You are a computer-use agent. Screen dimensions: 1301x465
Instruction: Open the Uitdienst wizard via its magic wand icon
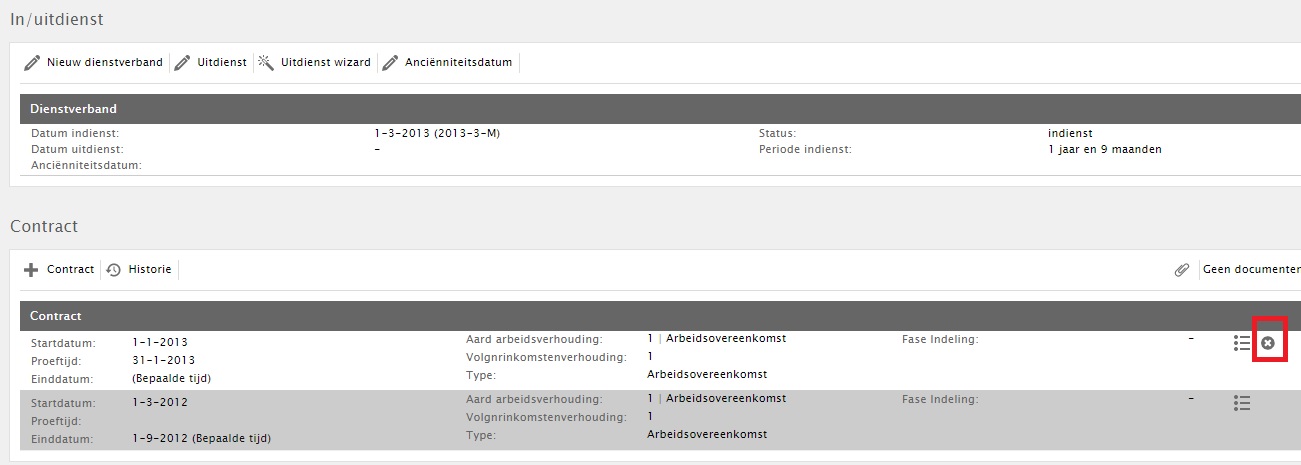pos(266,62)
